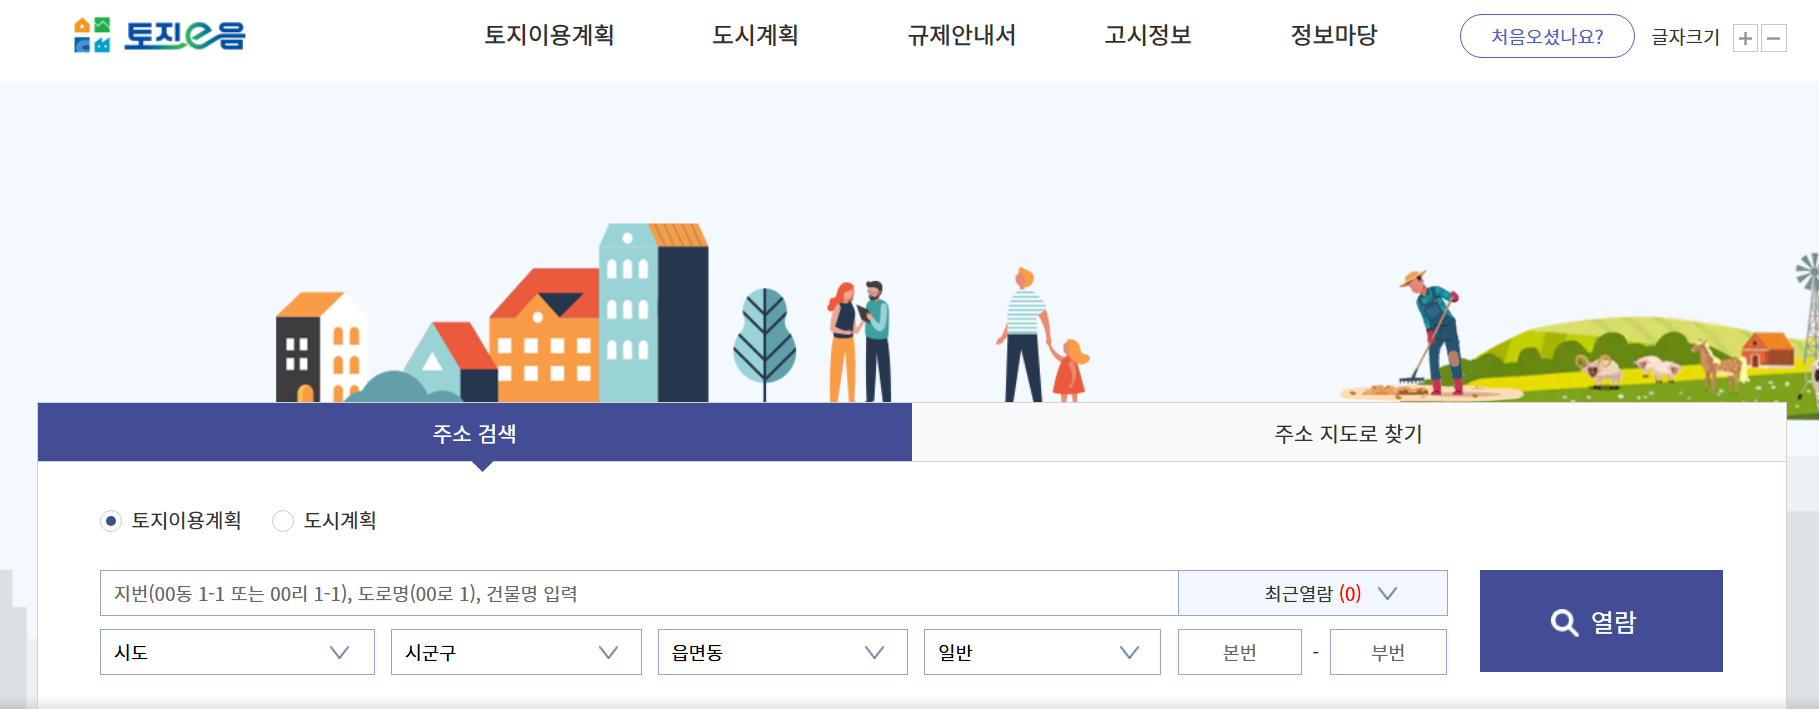Decrease font size with minus icon

click(1774, 39)
